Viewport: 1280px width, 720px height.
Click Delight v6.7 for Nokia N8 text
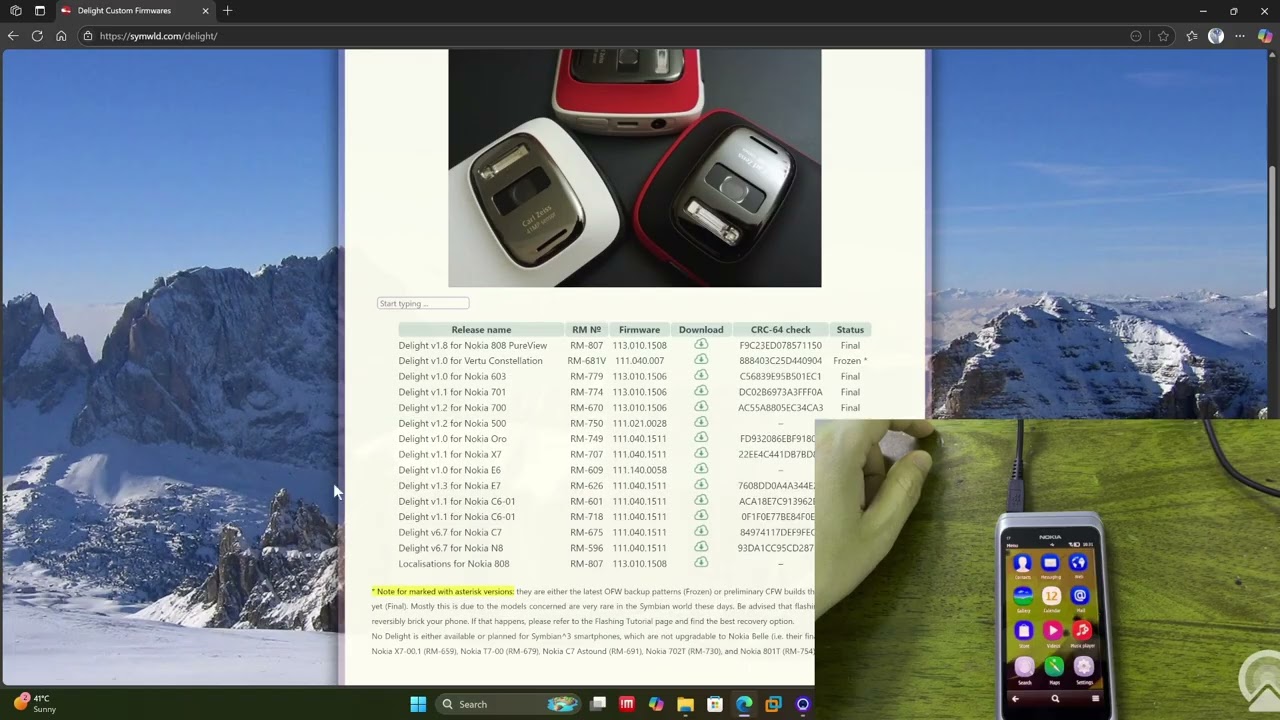[x=451, y=548]
